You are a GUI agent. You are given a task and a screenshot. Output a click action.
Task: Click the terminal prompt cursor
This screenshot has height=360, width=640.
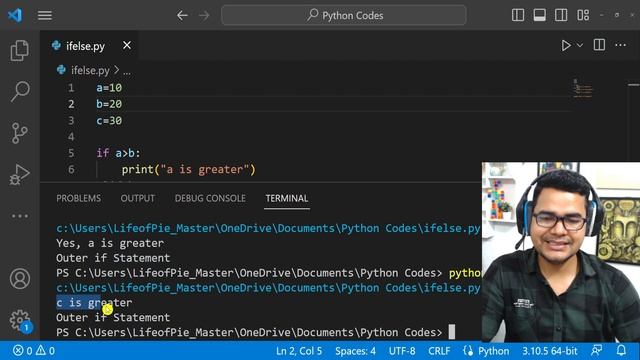pyautogui.click(x=451, y=332)
